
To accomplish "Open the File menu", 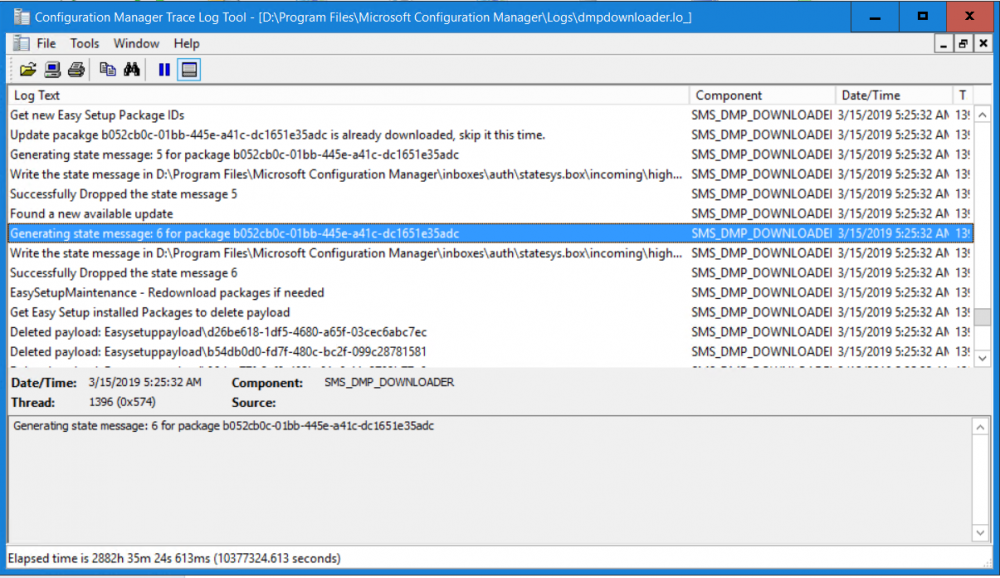I will pos(46,43).
